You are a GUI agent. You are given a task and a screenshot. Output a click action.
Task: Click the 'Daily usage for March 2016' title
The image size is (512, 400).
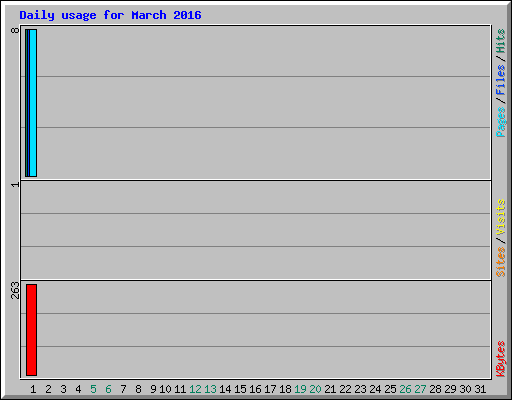(110, 15)
